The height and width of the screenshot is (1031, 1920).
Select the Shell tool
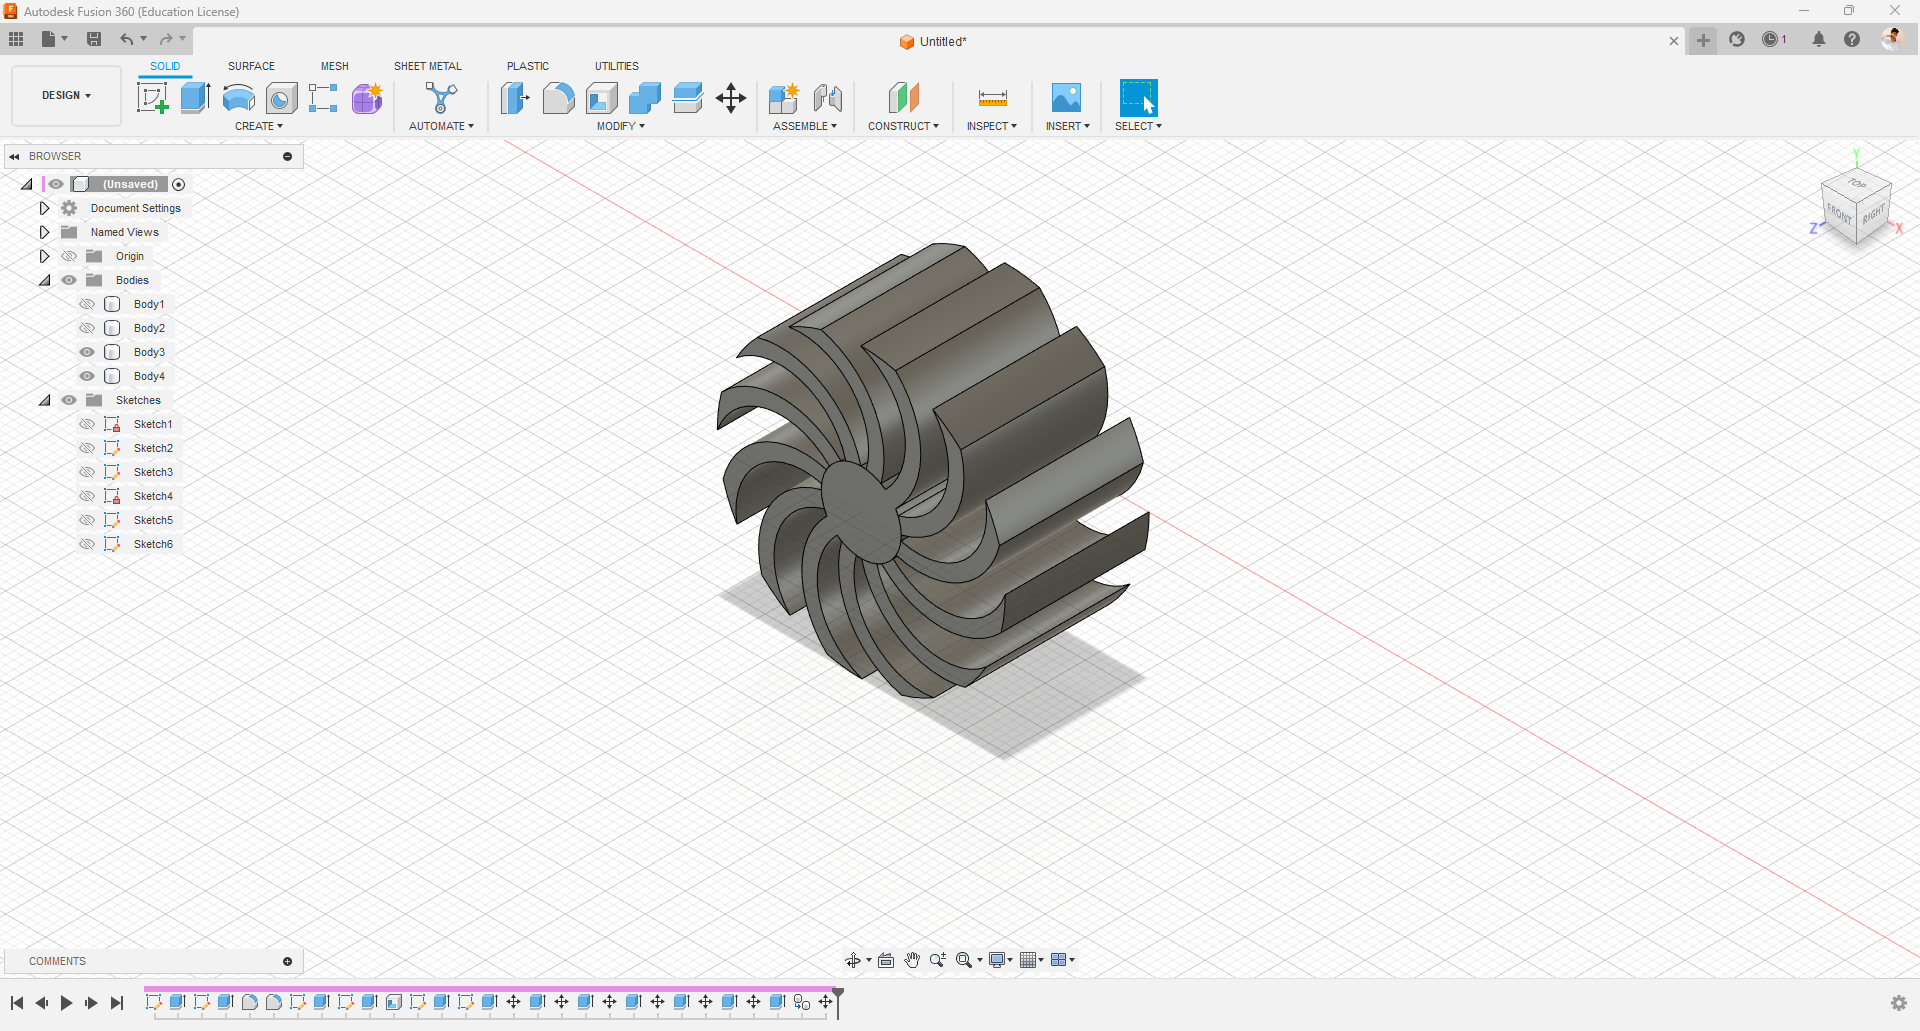point(602,98)
